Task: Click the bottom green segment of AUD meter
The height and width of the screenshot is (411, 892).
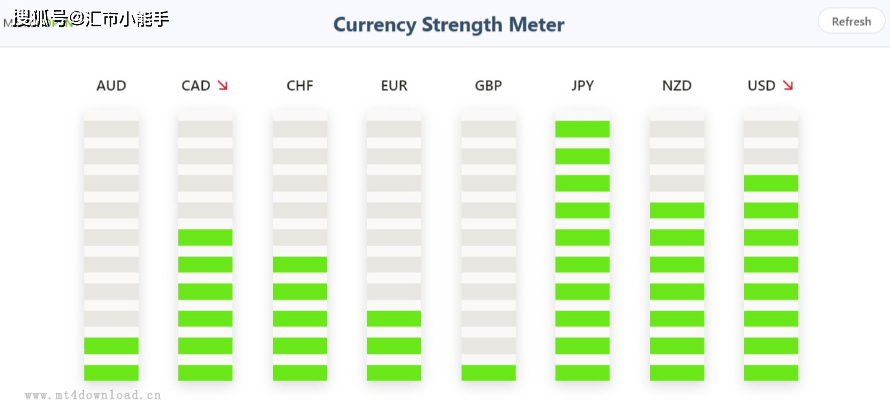Action: tap(111, 372)
